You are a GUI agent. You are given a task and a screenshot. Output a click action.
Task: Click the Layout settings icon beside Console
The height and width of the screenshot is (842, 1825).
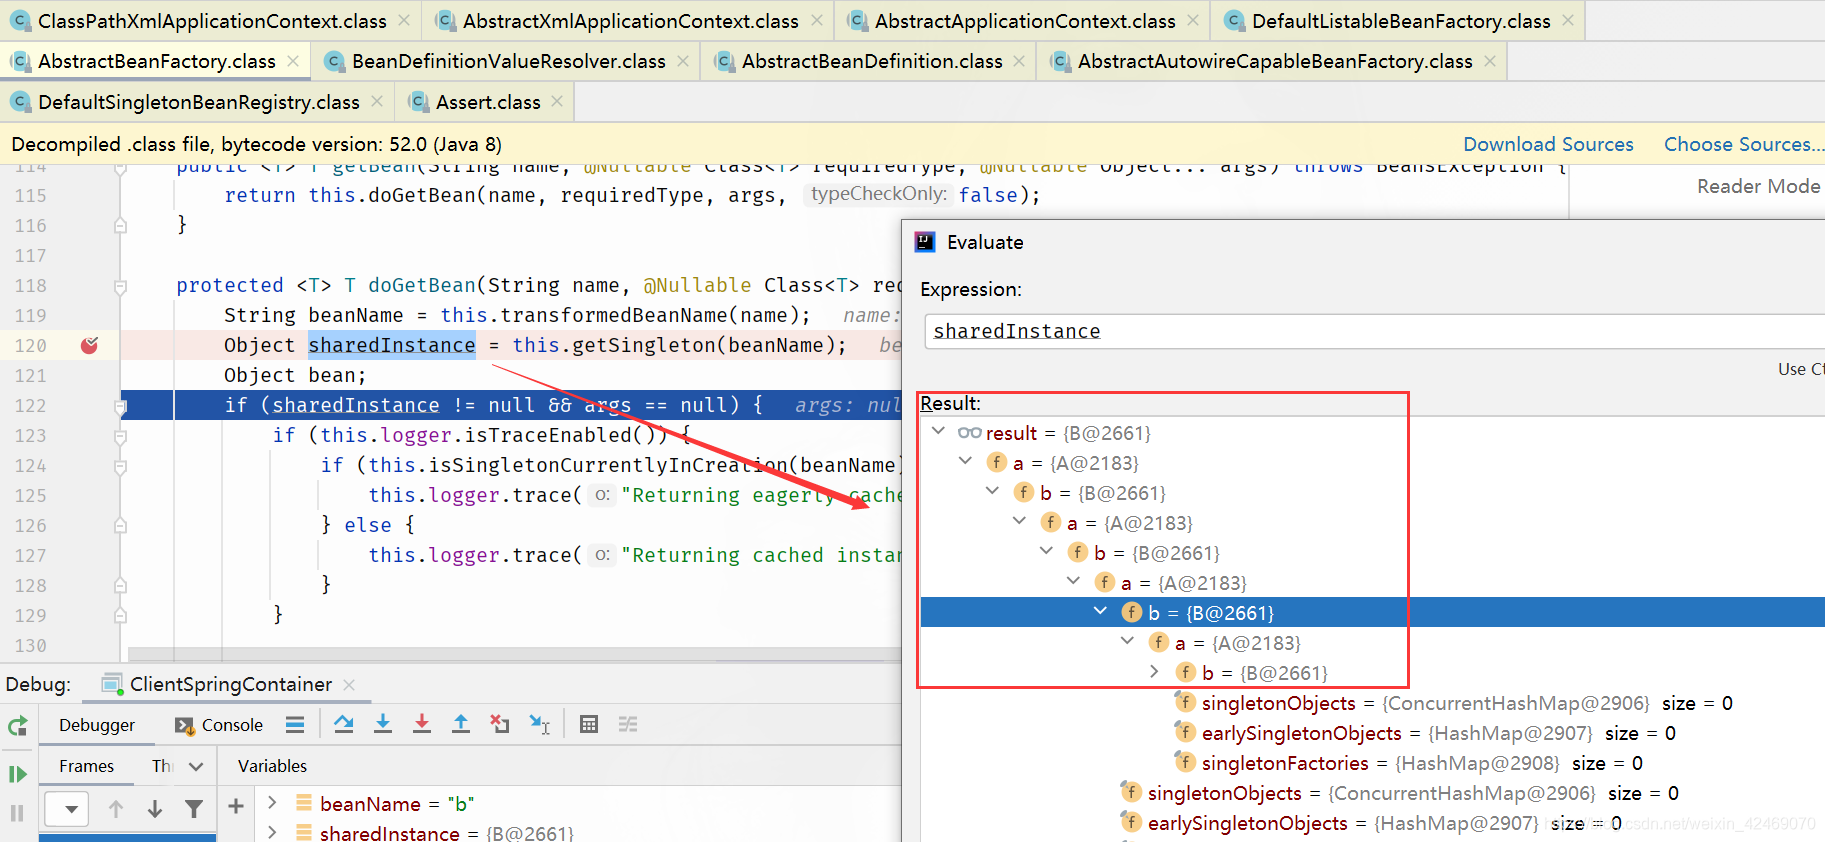(295, 725)
